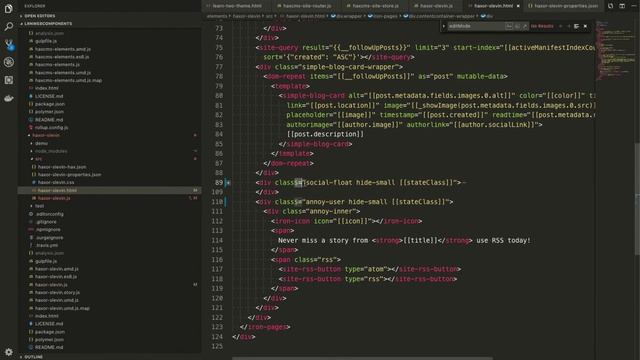Screen dimensions: 640x360
Task: Open the Manage gear in activity bar
Action: point(9,351)
